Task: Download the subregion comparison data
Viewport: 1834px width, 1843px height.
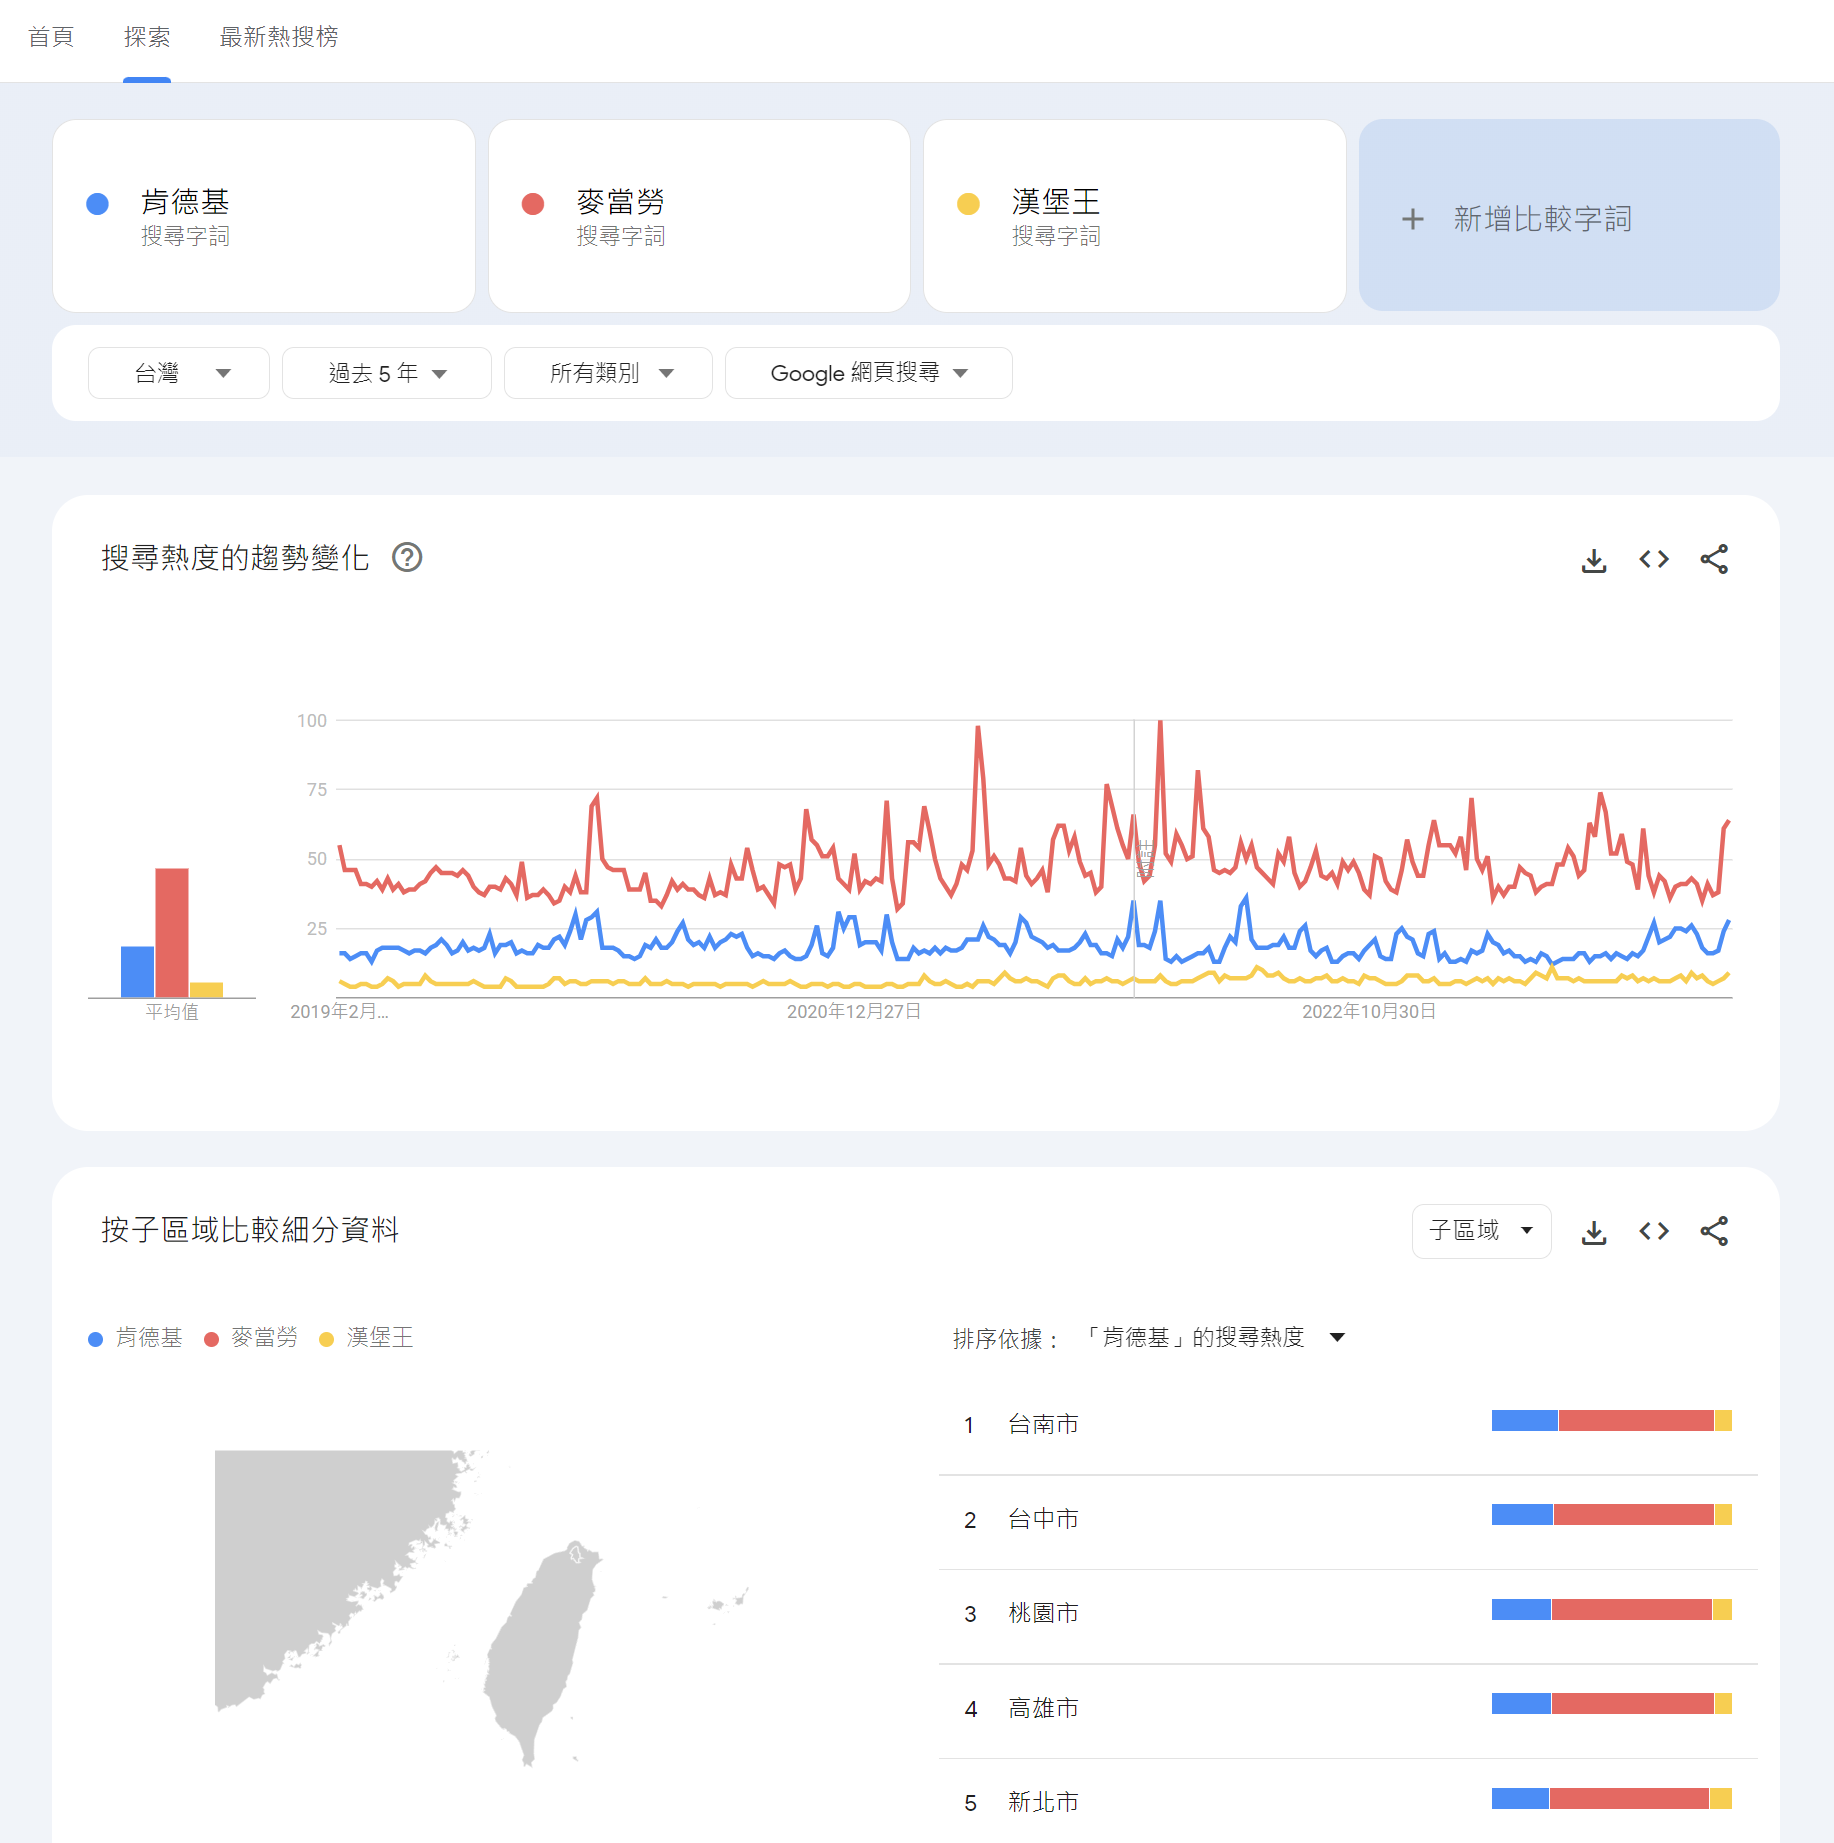Action: click(x=1594, y=1232)
